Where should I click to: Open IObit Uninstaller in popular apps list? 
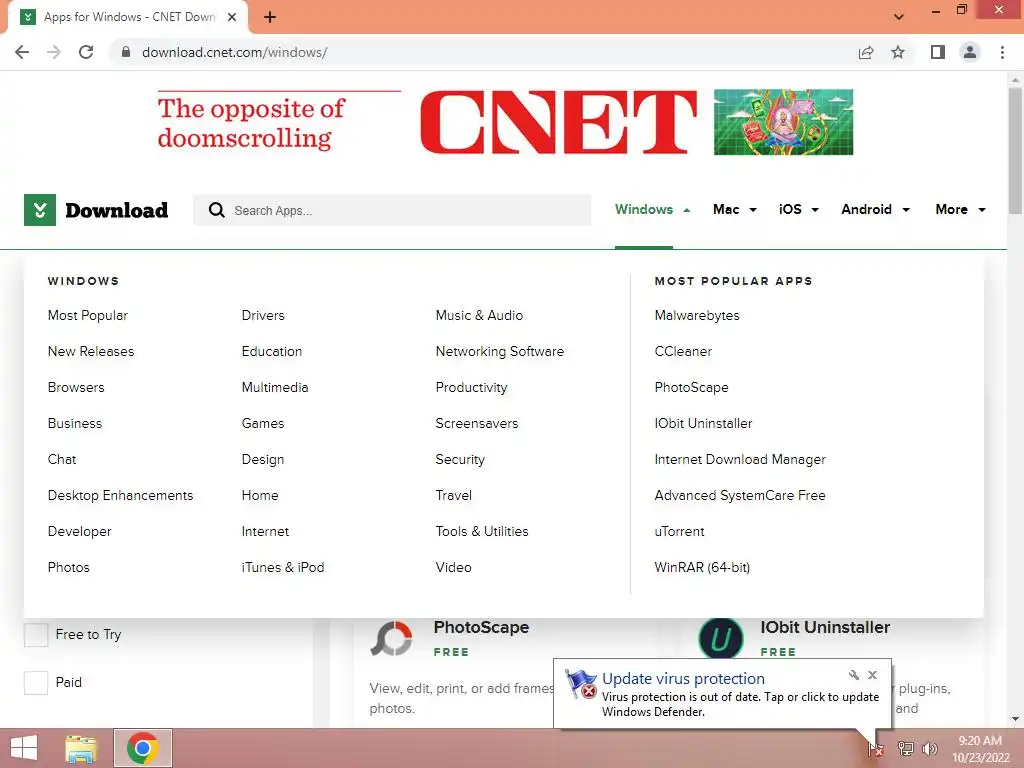[x=703, y=423]
